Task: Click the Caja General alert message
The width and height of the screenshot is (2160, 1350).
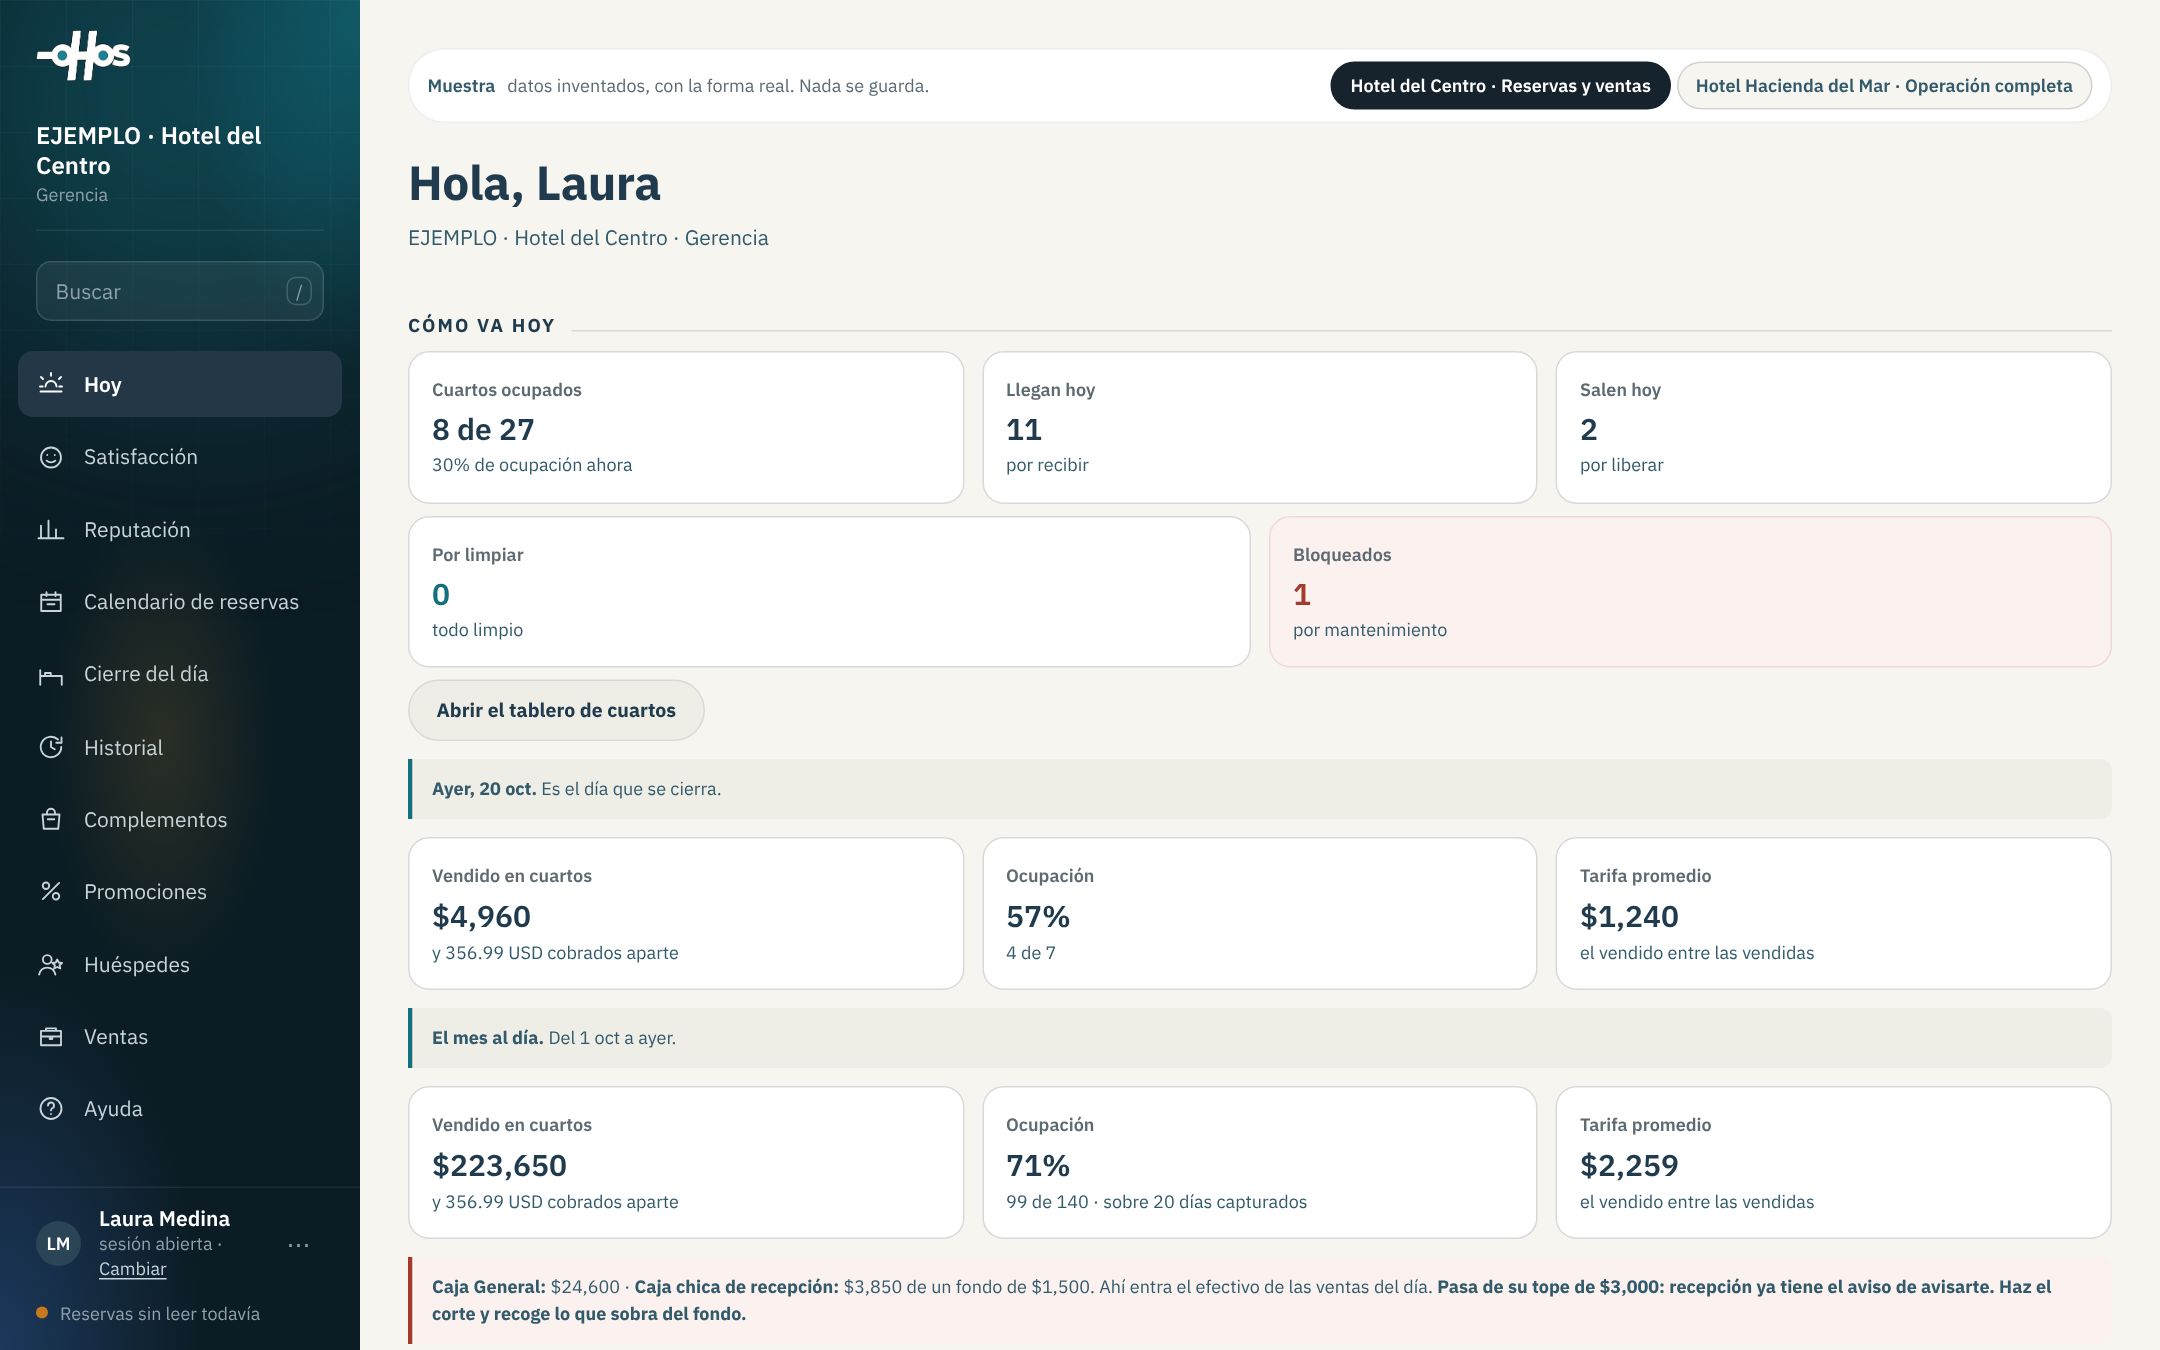Action: (1260, 1300)
